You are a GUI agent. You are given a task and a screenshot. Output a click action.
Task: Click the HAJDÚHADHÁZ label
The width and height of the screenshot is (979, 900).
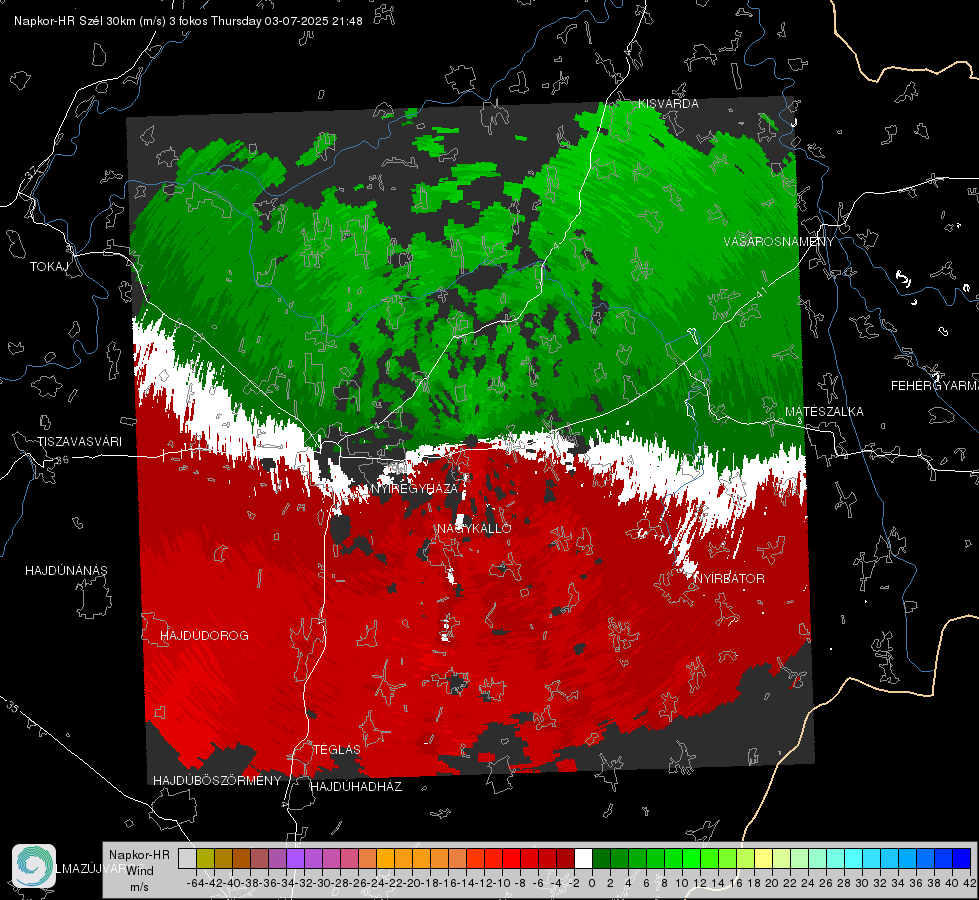356,786
